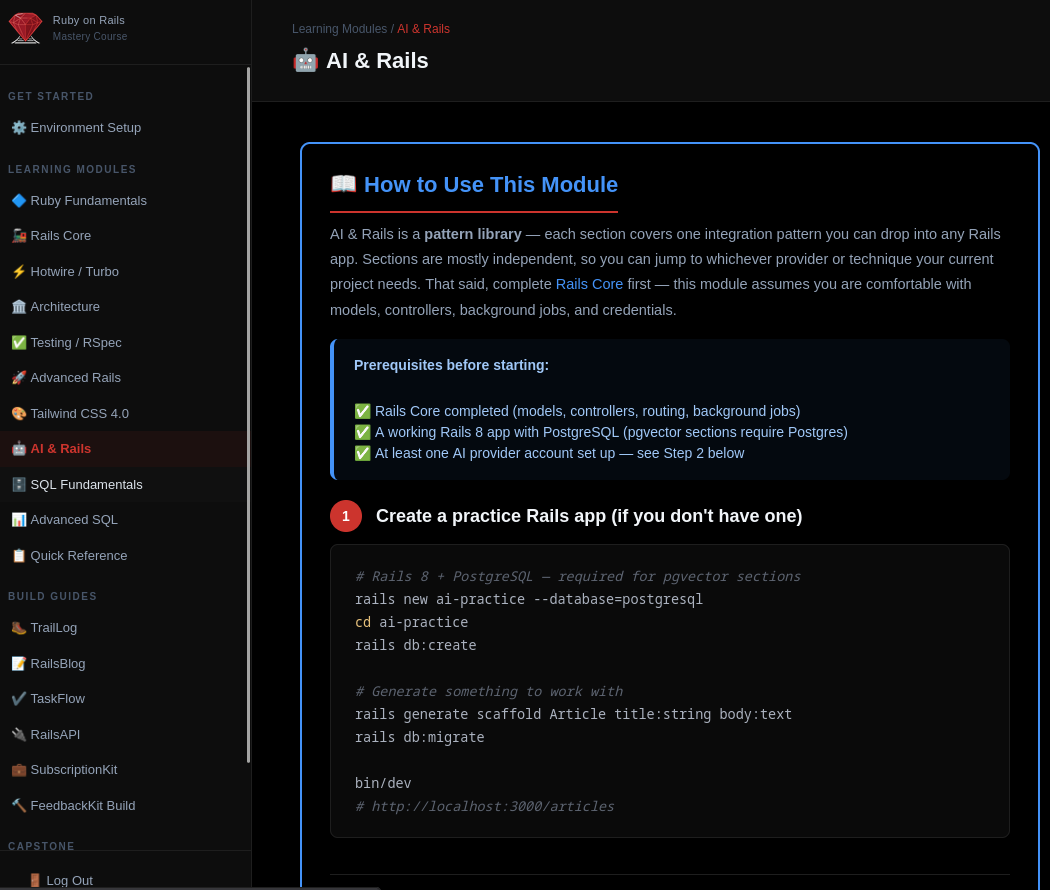Select Hotwire / Turbo module
This screenshot has height=890, width=1050.
pyautogui.click(x=123, y=271)
